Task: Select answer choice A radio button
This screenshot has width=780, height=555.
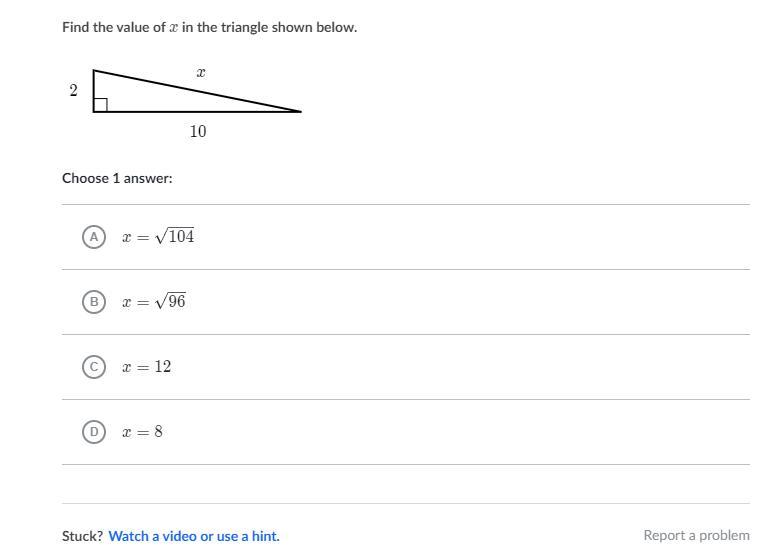Action: tap(93, 237)
